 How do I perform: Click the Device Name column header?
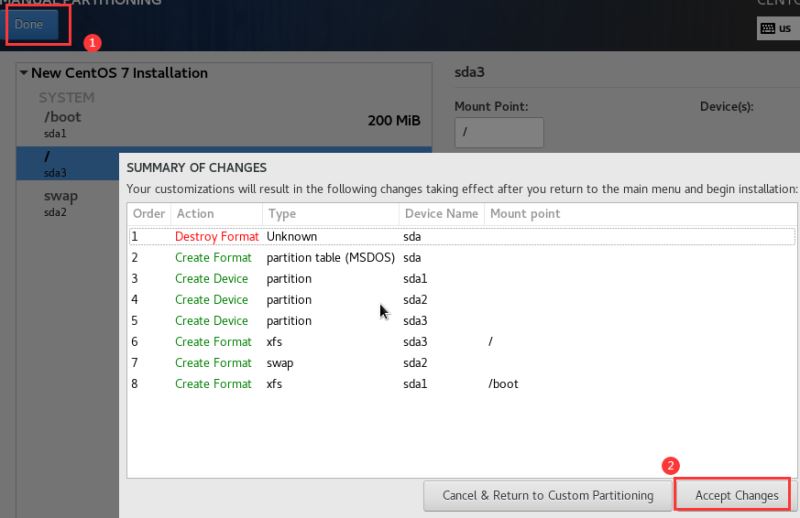click(440, 214)
